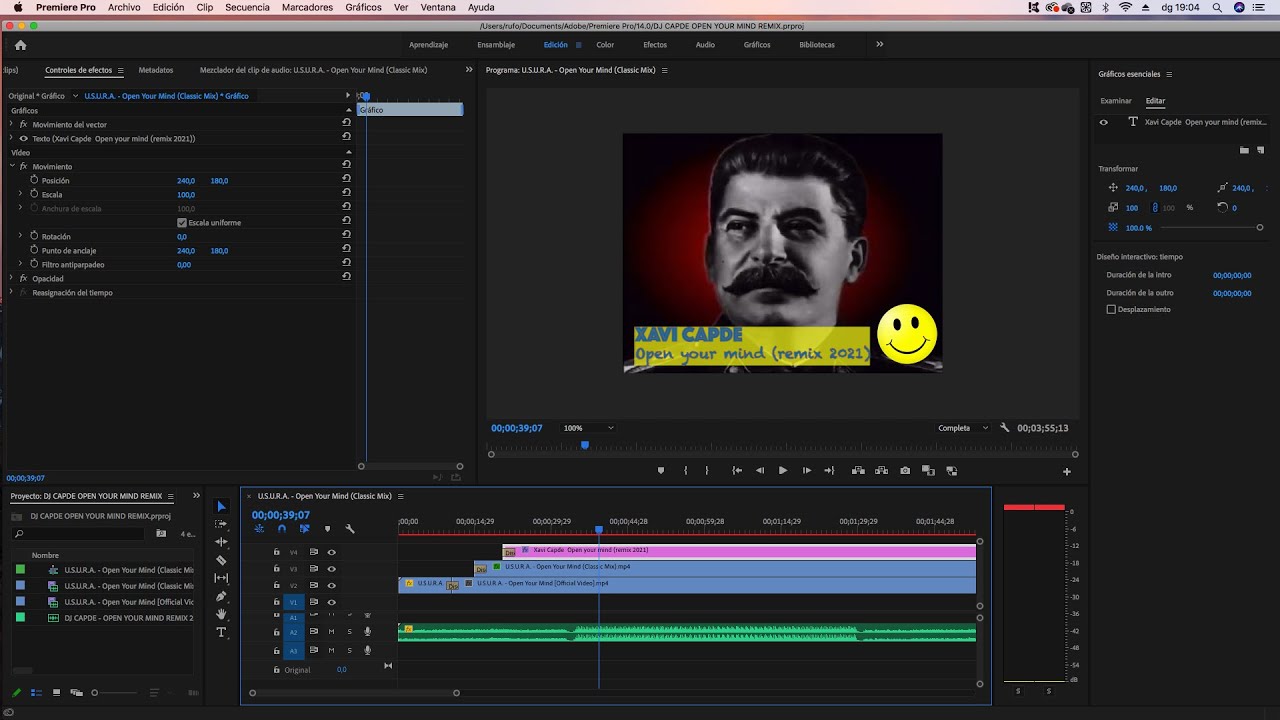
Task: Go to In point
Action: 737,470
